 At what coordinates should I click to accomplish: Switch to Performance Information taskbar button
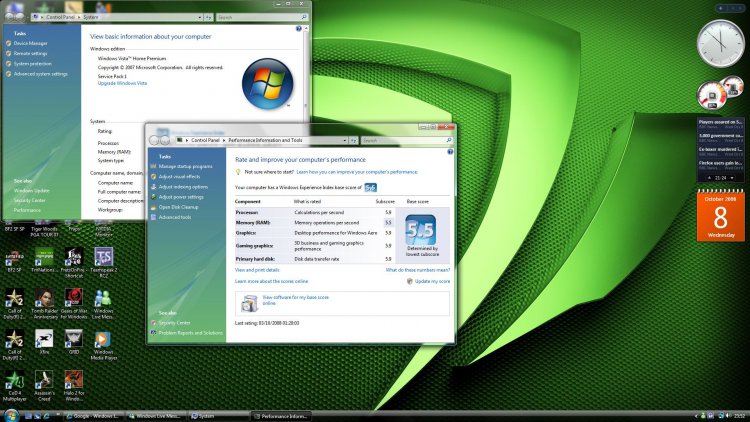tap(281, 416)
